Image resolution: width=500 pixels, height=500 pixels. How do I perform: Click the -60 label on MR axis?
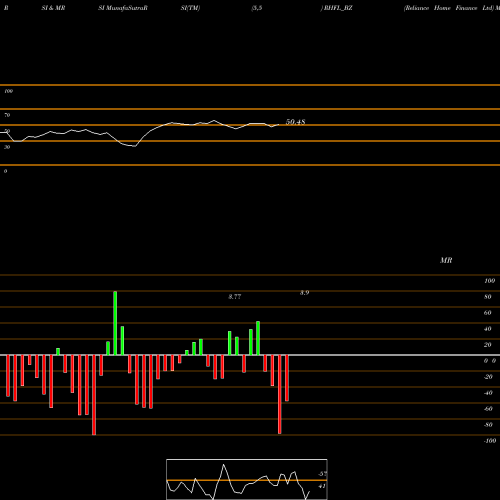pos(488,409)
